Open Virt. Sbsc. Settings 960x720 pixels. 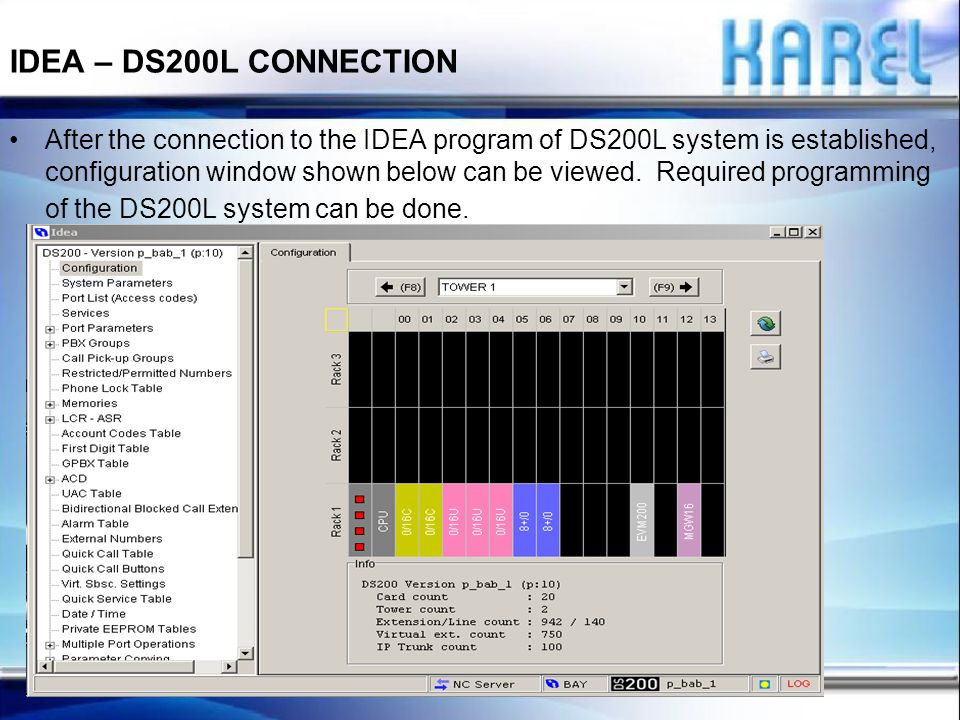113,584
